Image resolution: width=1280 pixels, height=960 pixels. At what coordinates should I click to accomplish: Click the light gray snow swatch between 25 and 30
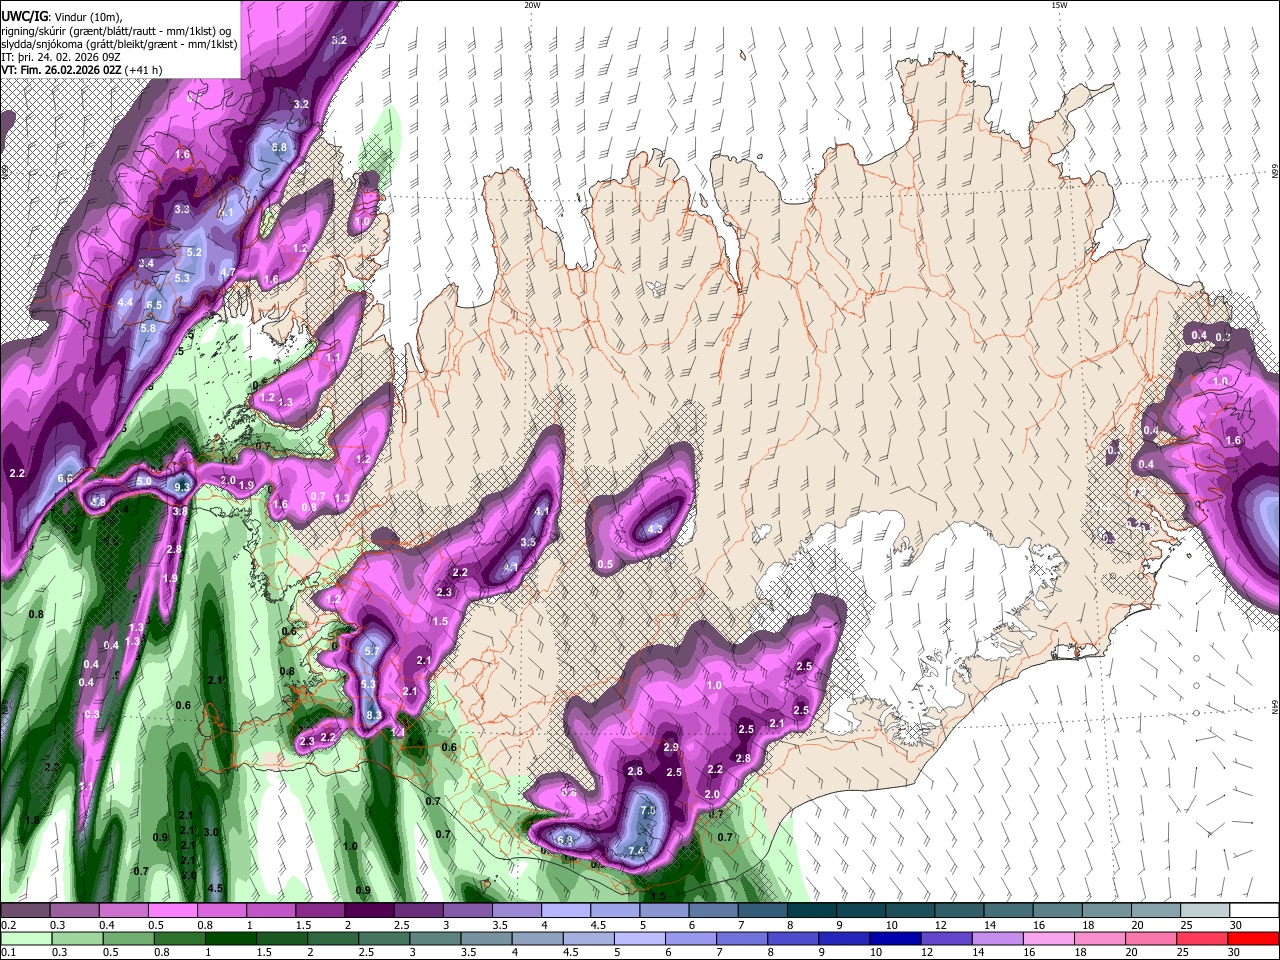pyautogui.click(x=1205, y=911)
